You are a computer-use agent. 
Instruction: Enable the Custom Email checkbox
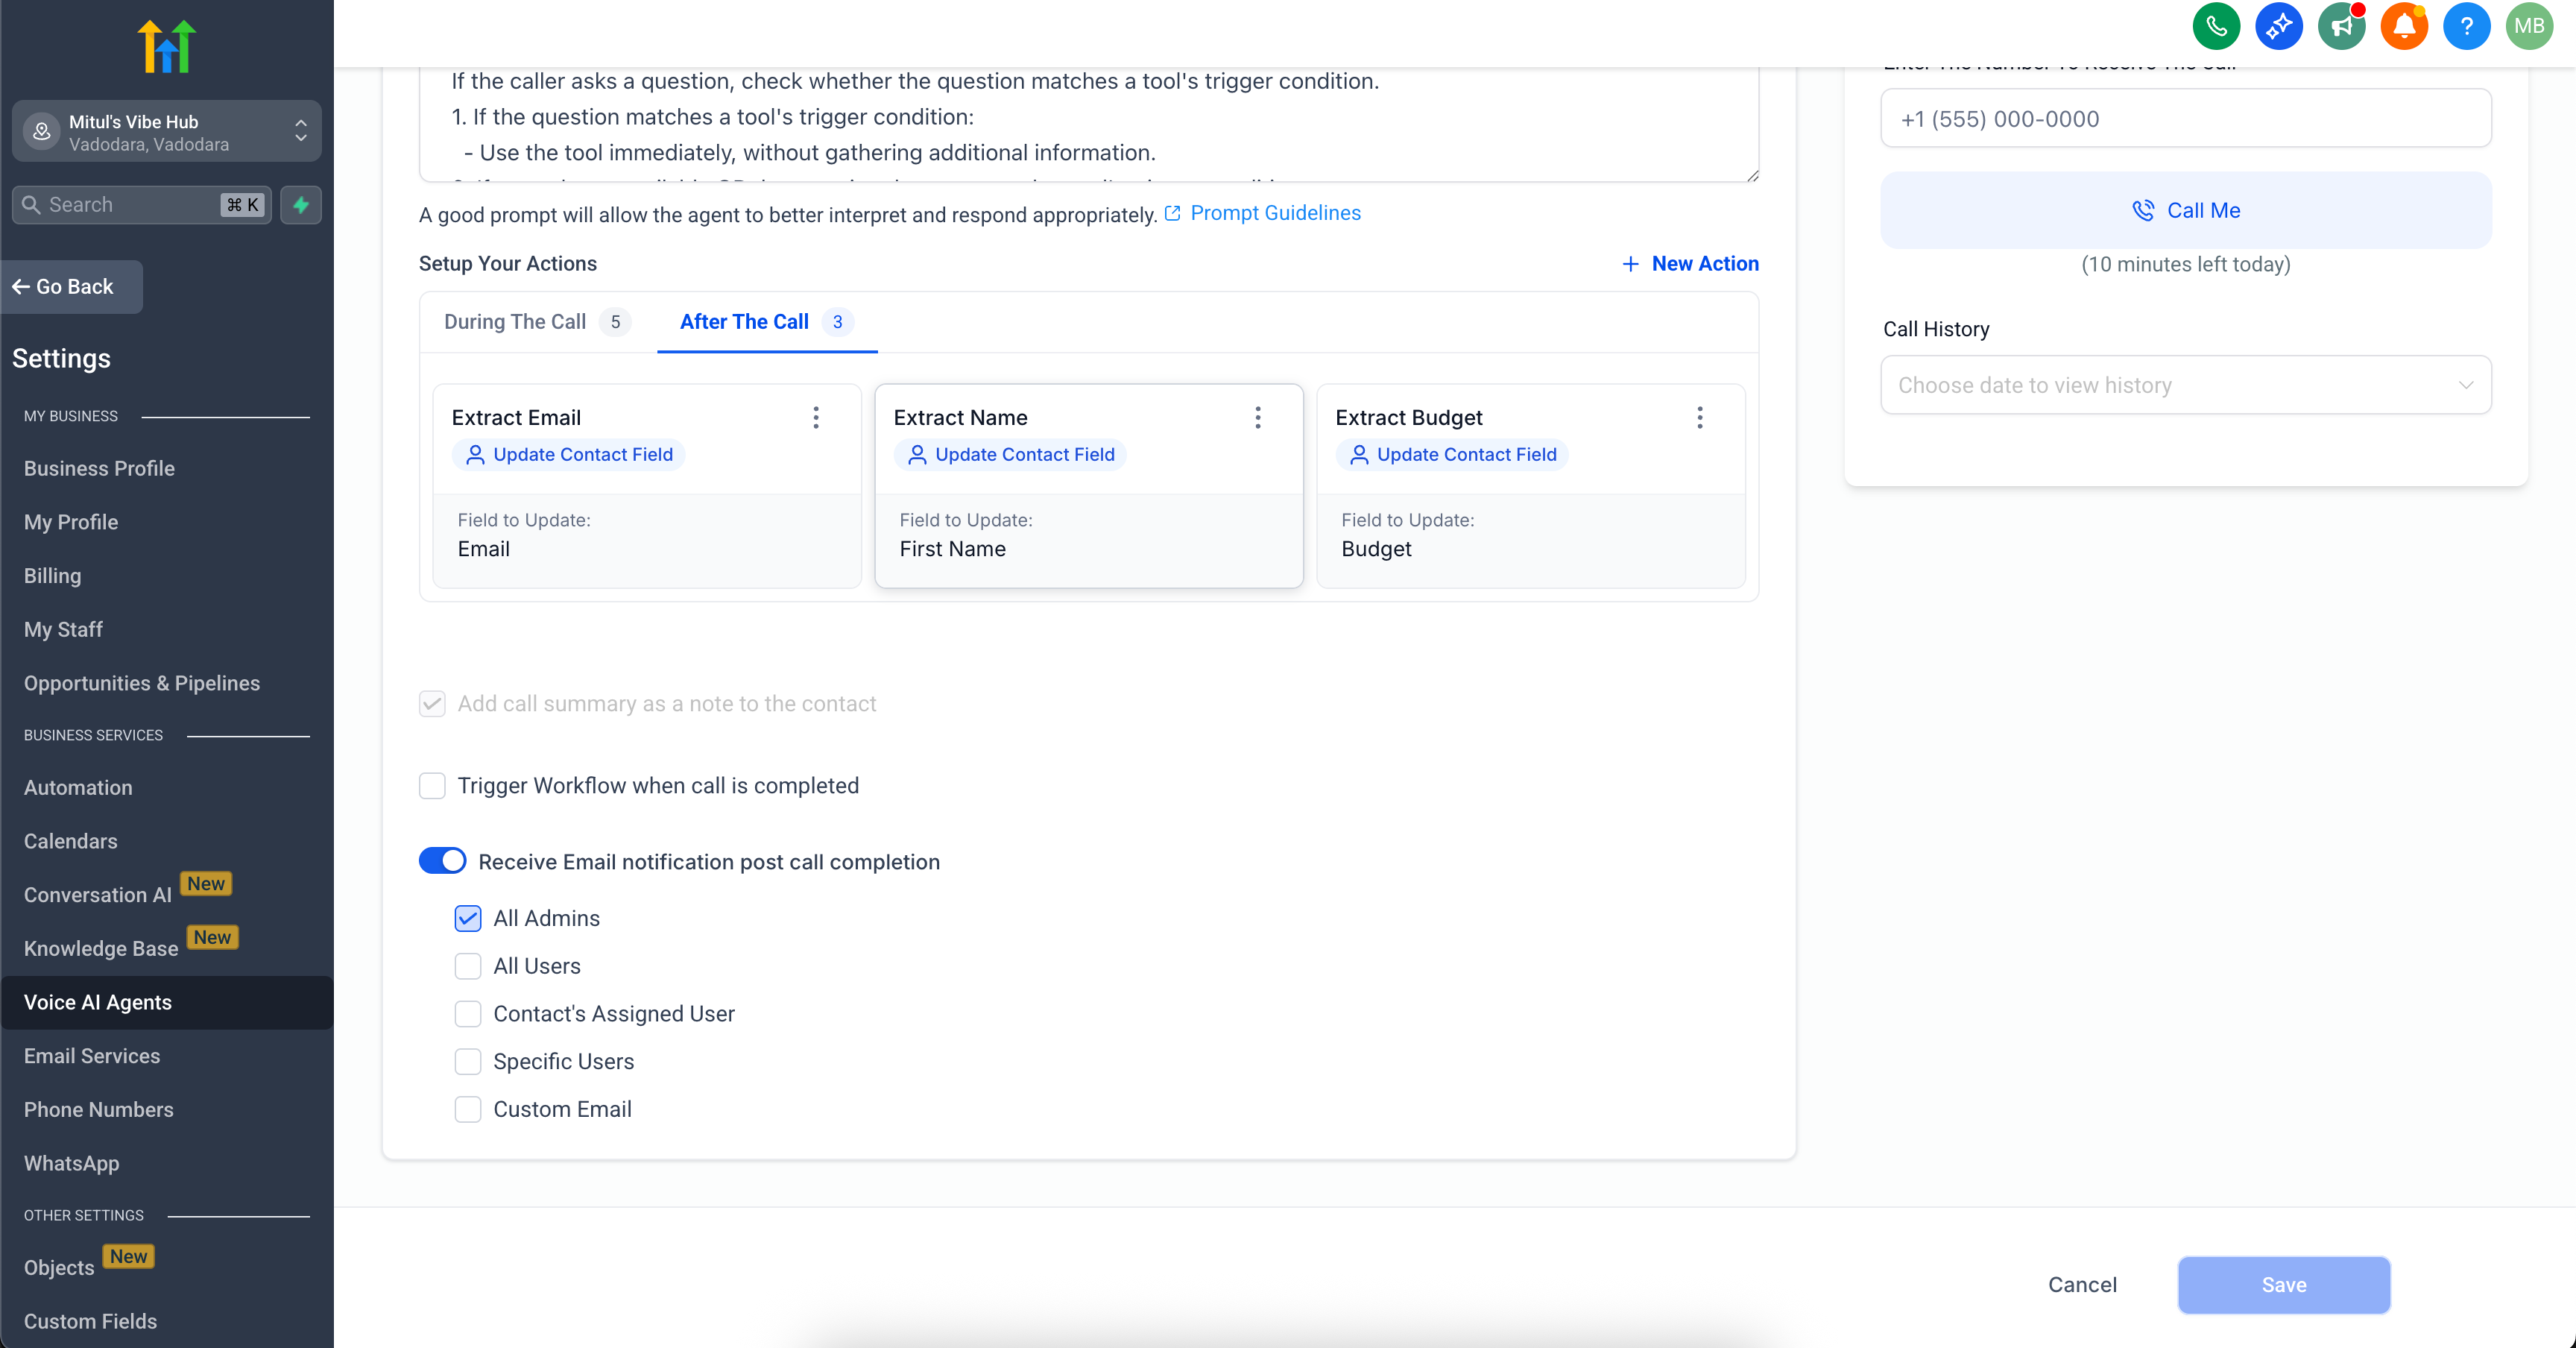pos(468,1109)
